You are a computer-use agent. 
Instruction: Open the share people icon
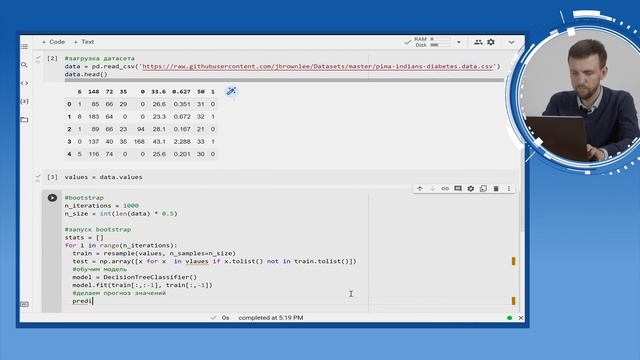[478, 42]
